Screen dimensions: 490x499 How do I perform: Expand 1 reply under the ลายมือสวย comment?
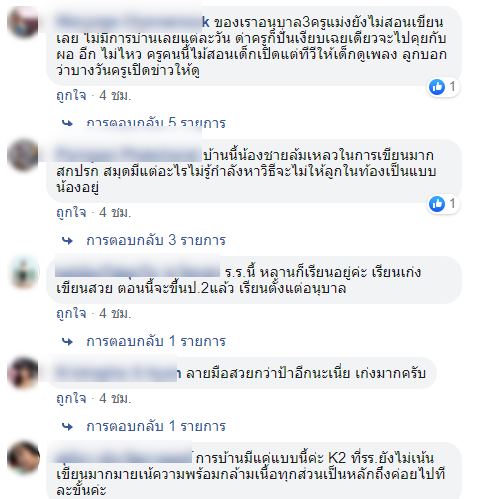click(x=156, y=426)
